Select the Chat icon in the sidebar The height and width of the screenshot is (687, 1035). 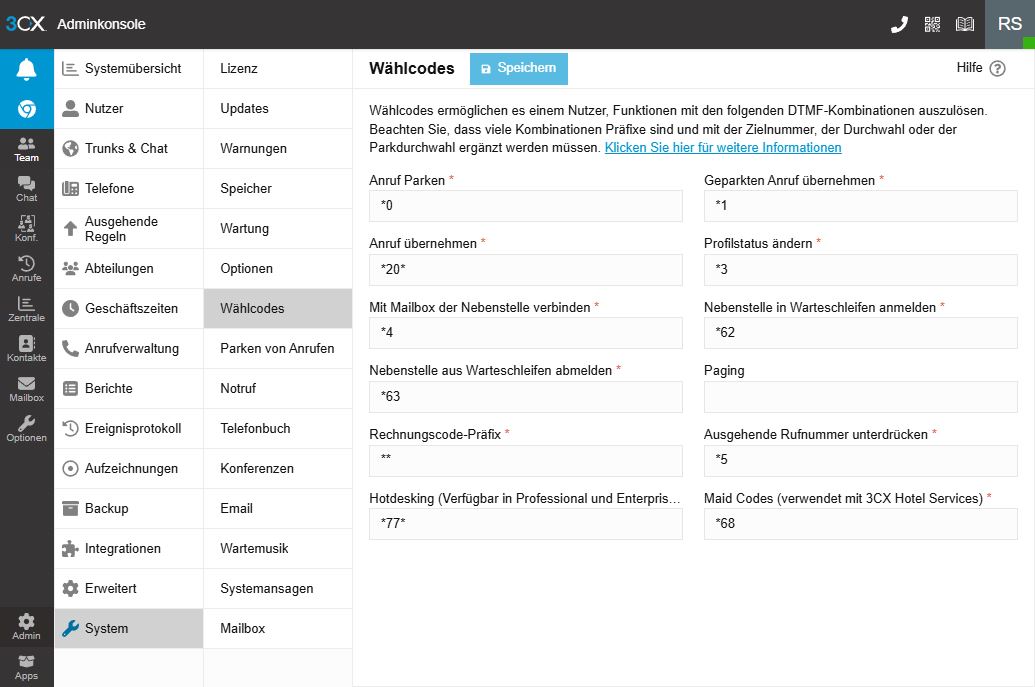(x=26, y=187)
